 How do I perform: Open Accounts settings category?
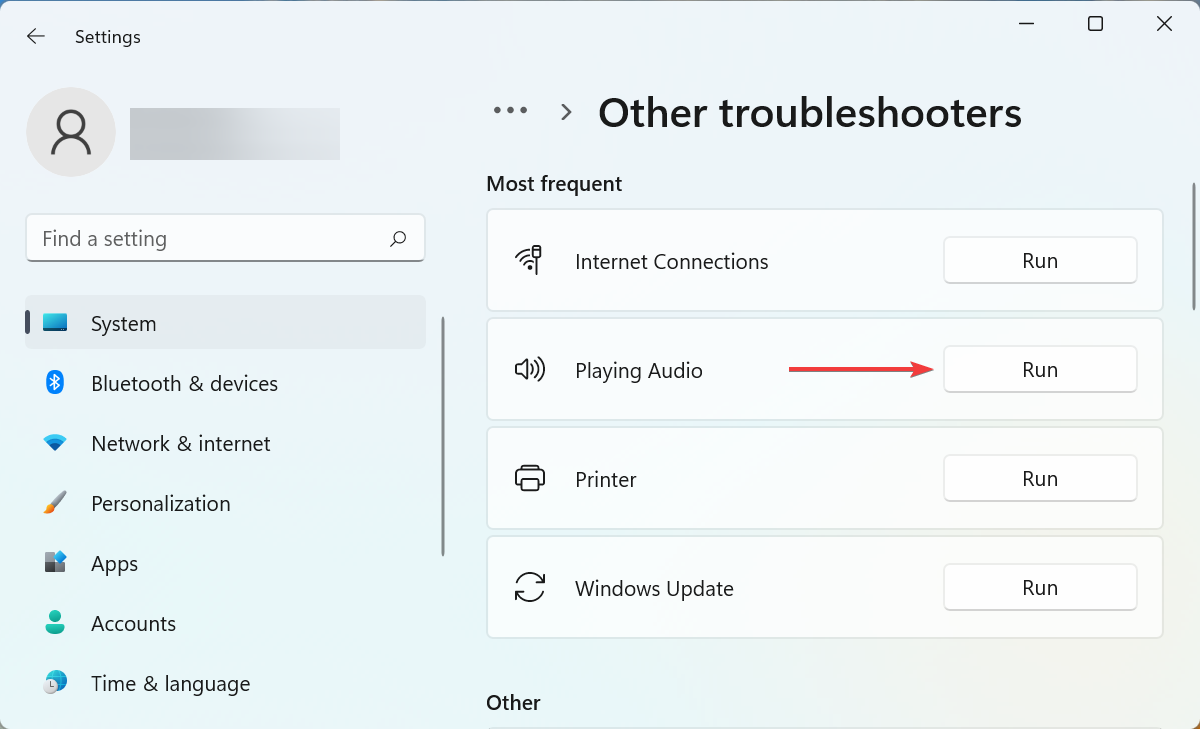[225, 623]
